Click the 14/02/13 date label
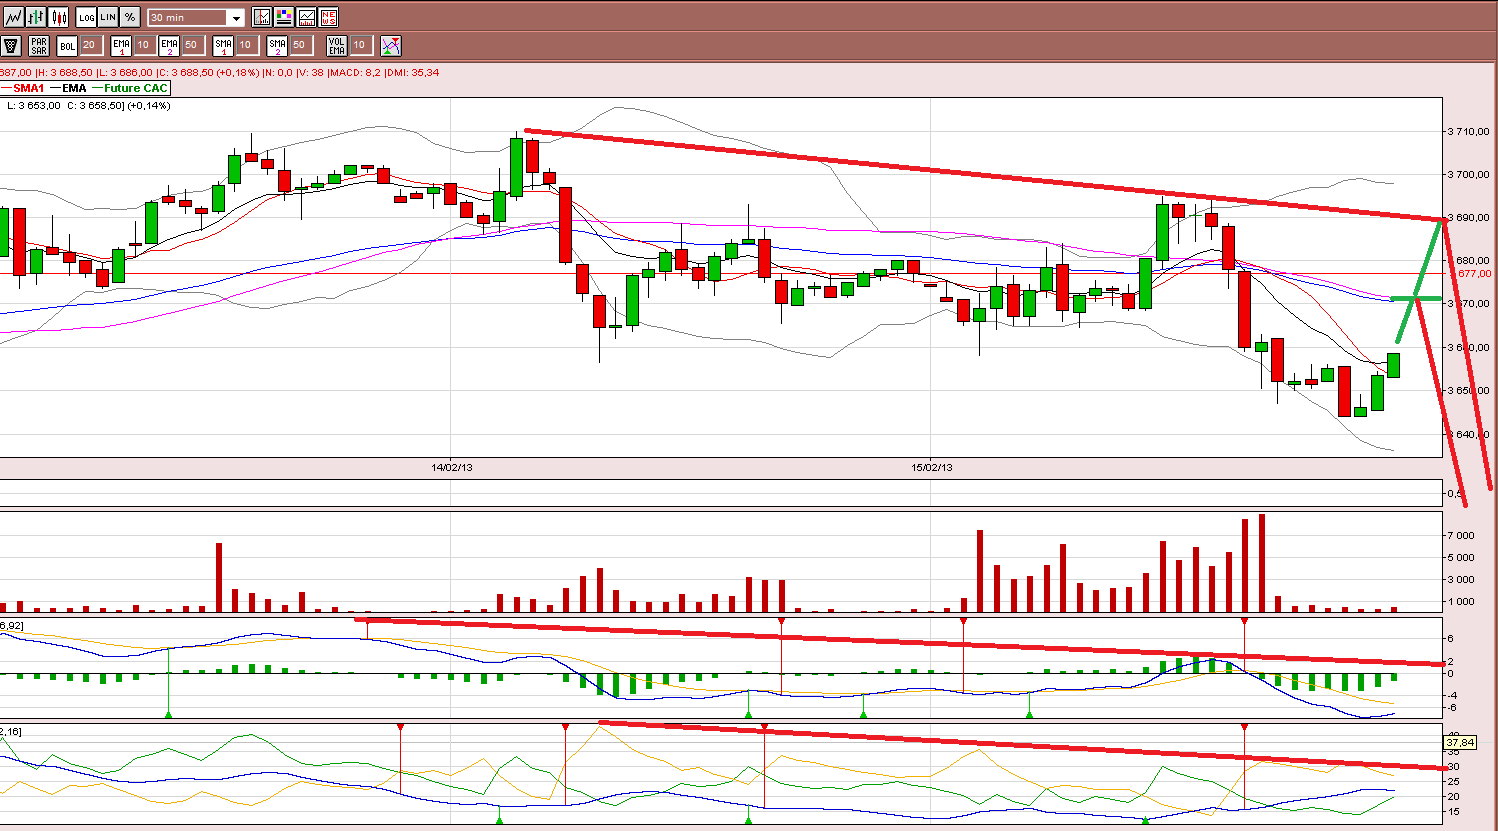The image size is (1498, 831). click(x=452, y=467)
